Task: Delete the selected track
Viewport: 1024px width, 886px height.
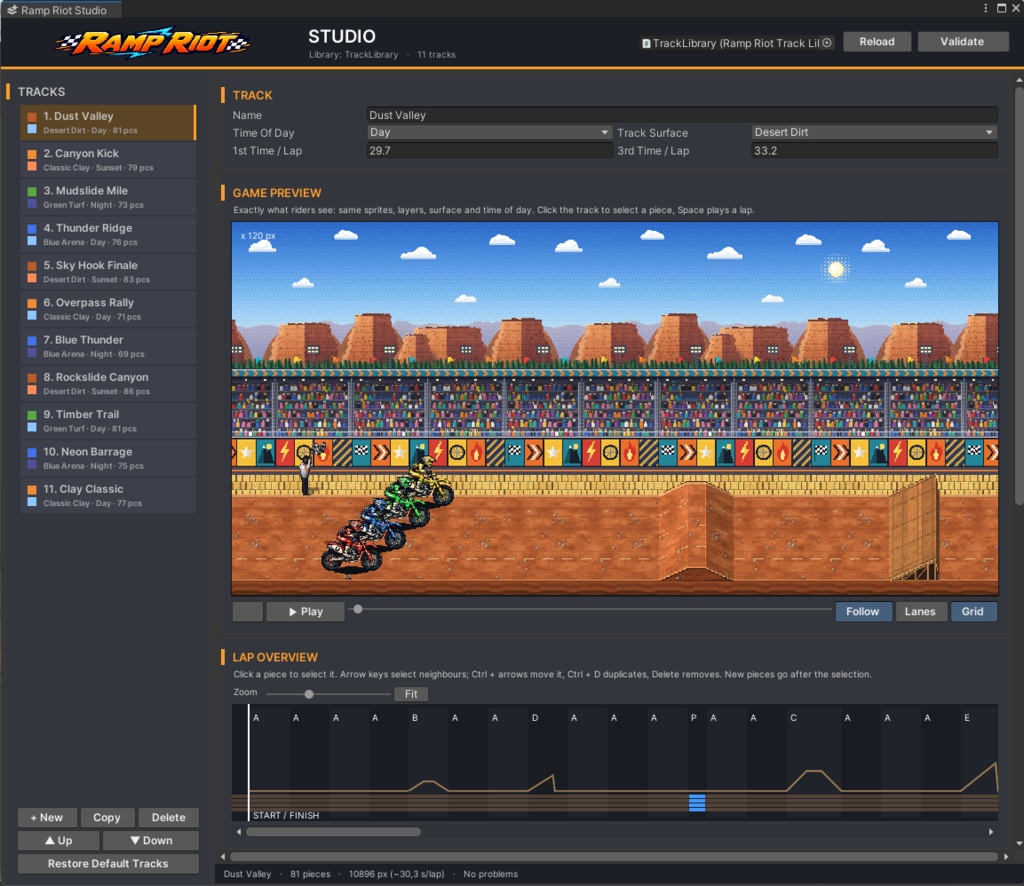Action: 168,817
